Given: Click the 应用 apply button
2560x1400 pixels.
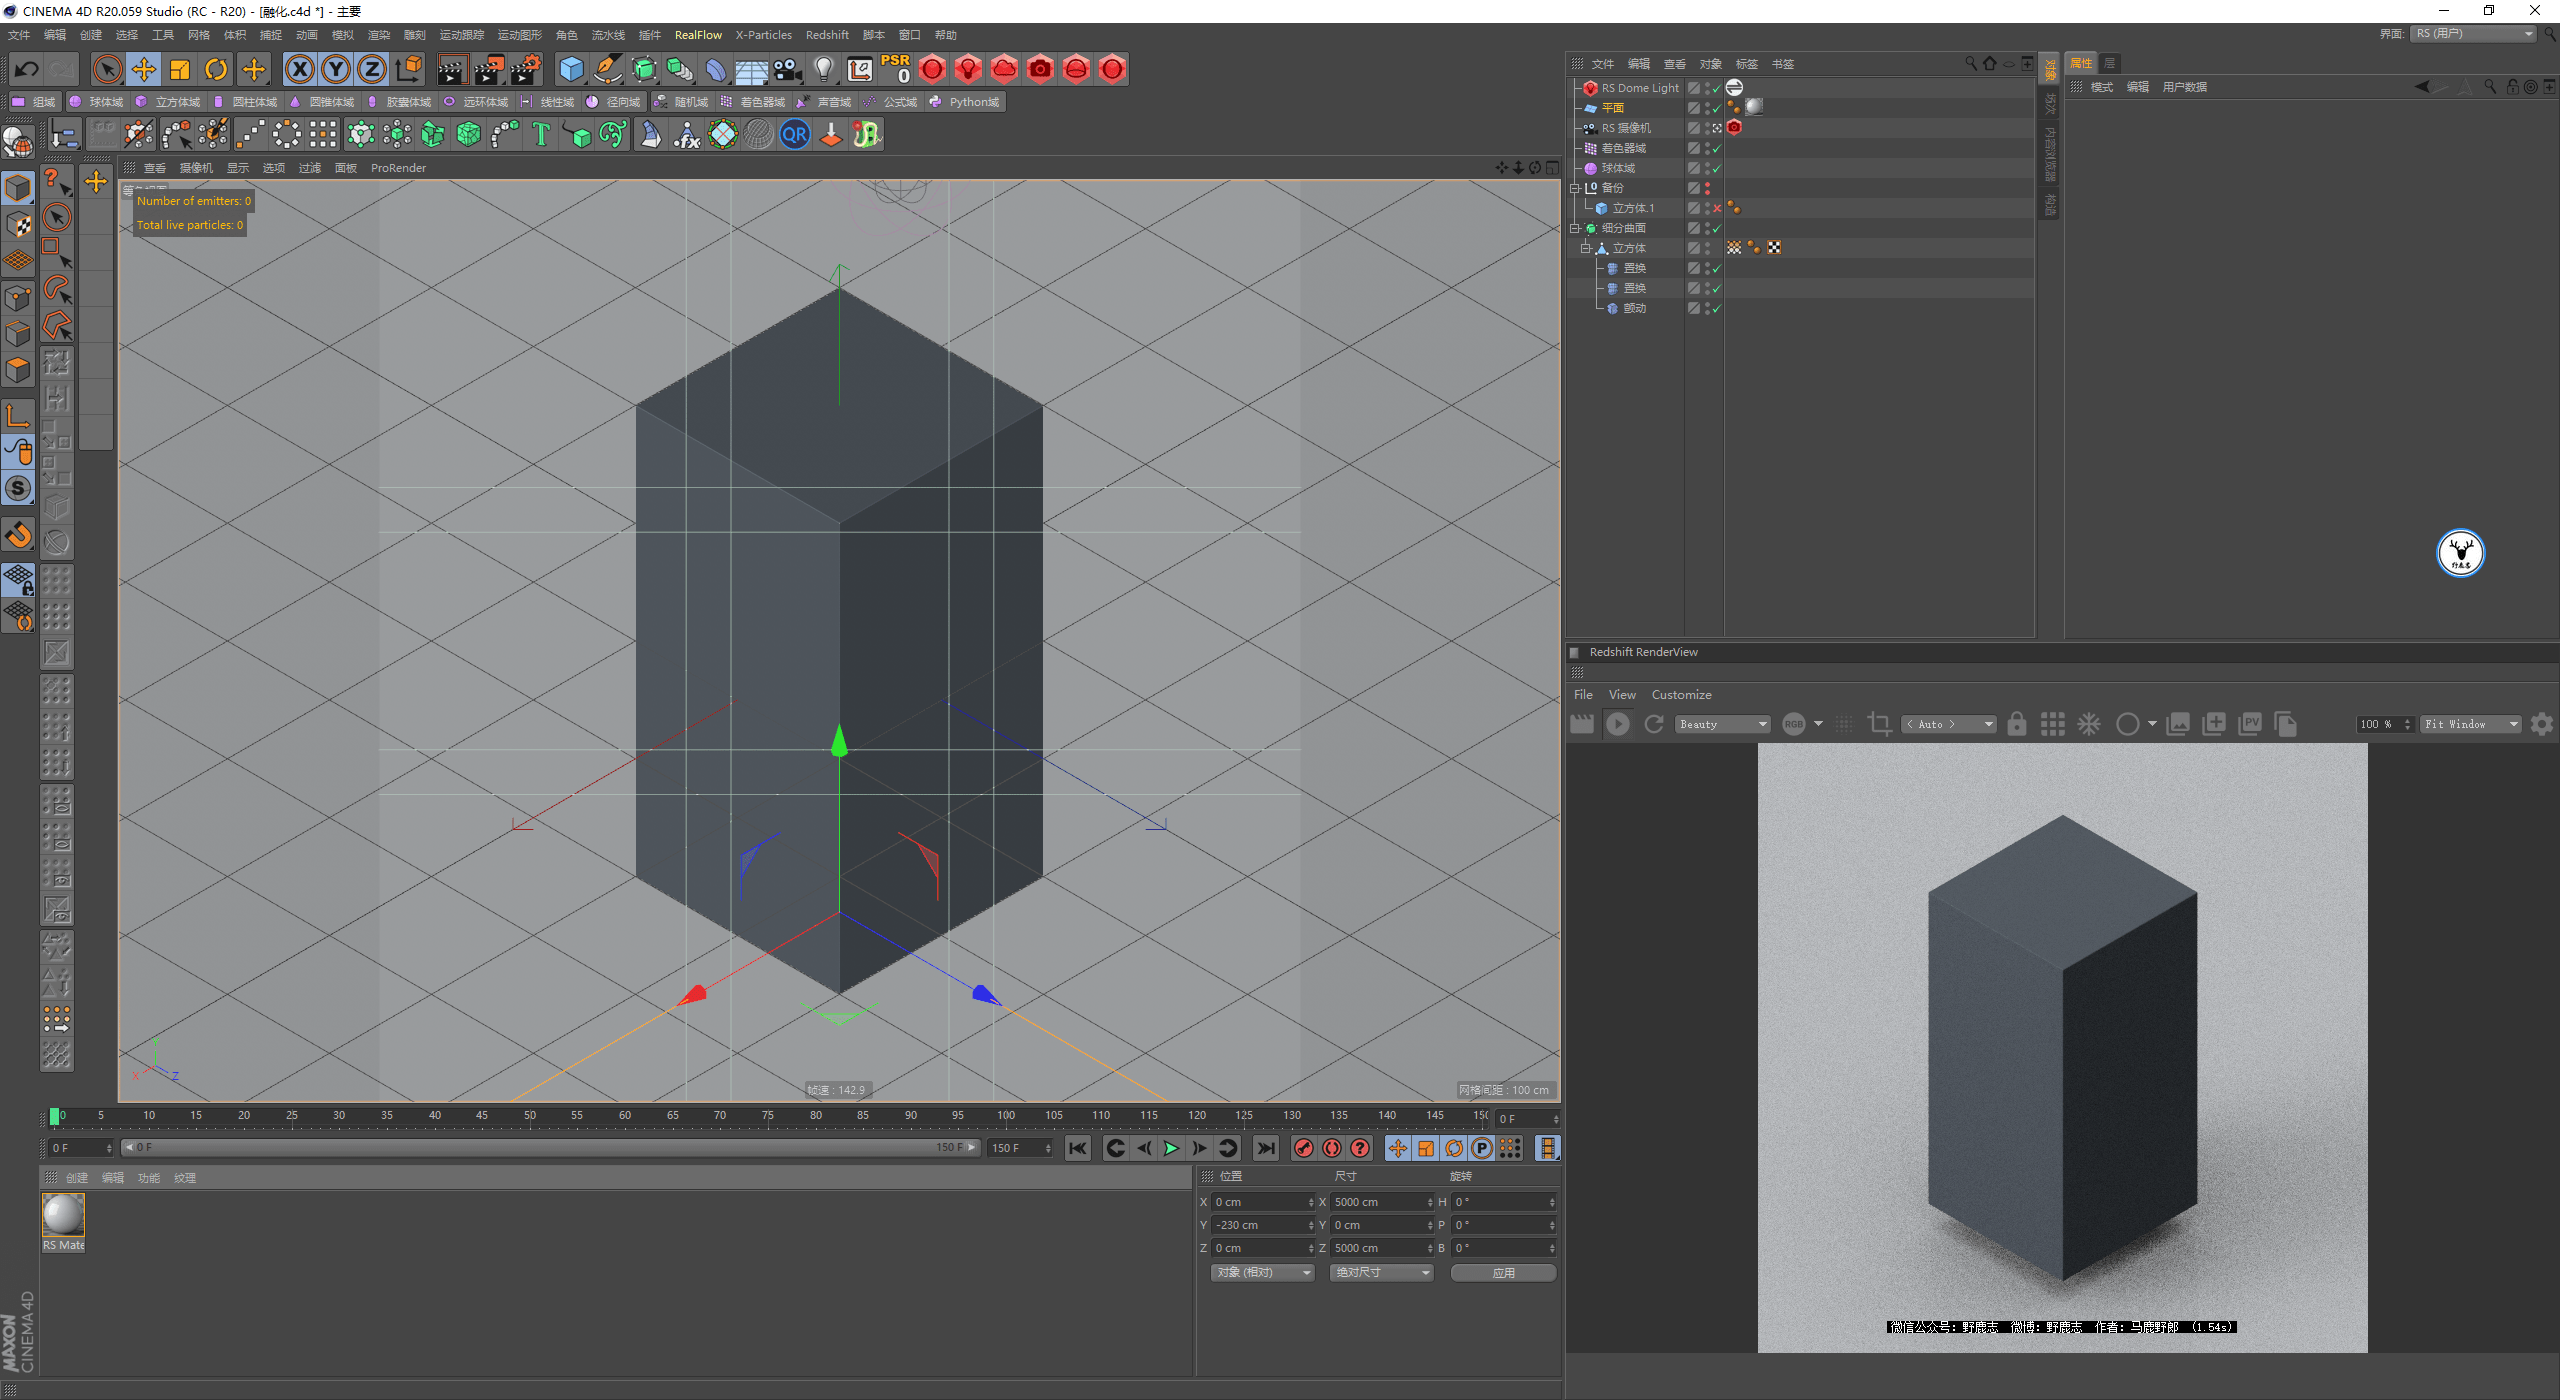Looking at the screenshot, I should pyautogui.click(x=1503, y=1272).
